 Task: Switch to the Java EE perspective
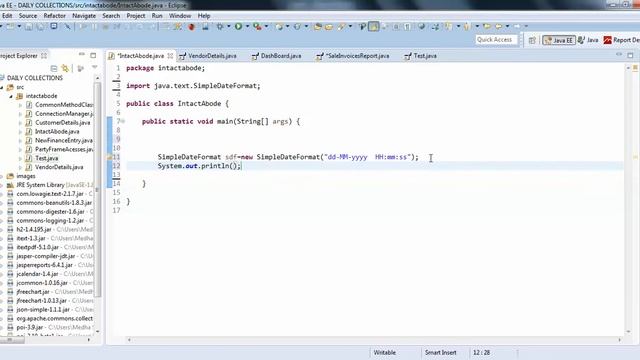[559, 40]
